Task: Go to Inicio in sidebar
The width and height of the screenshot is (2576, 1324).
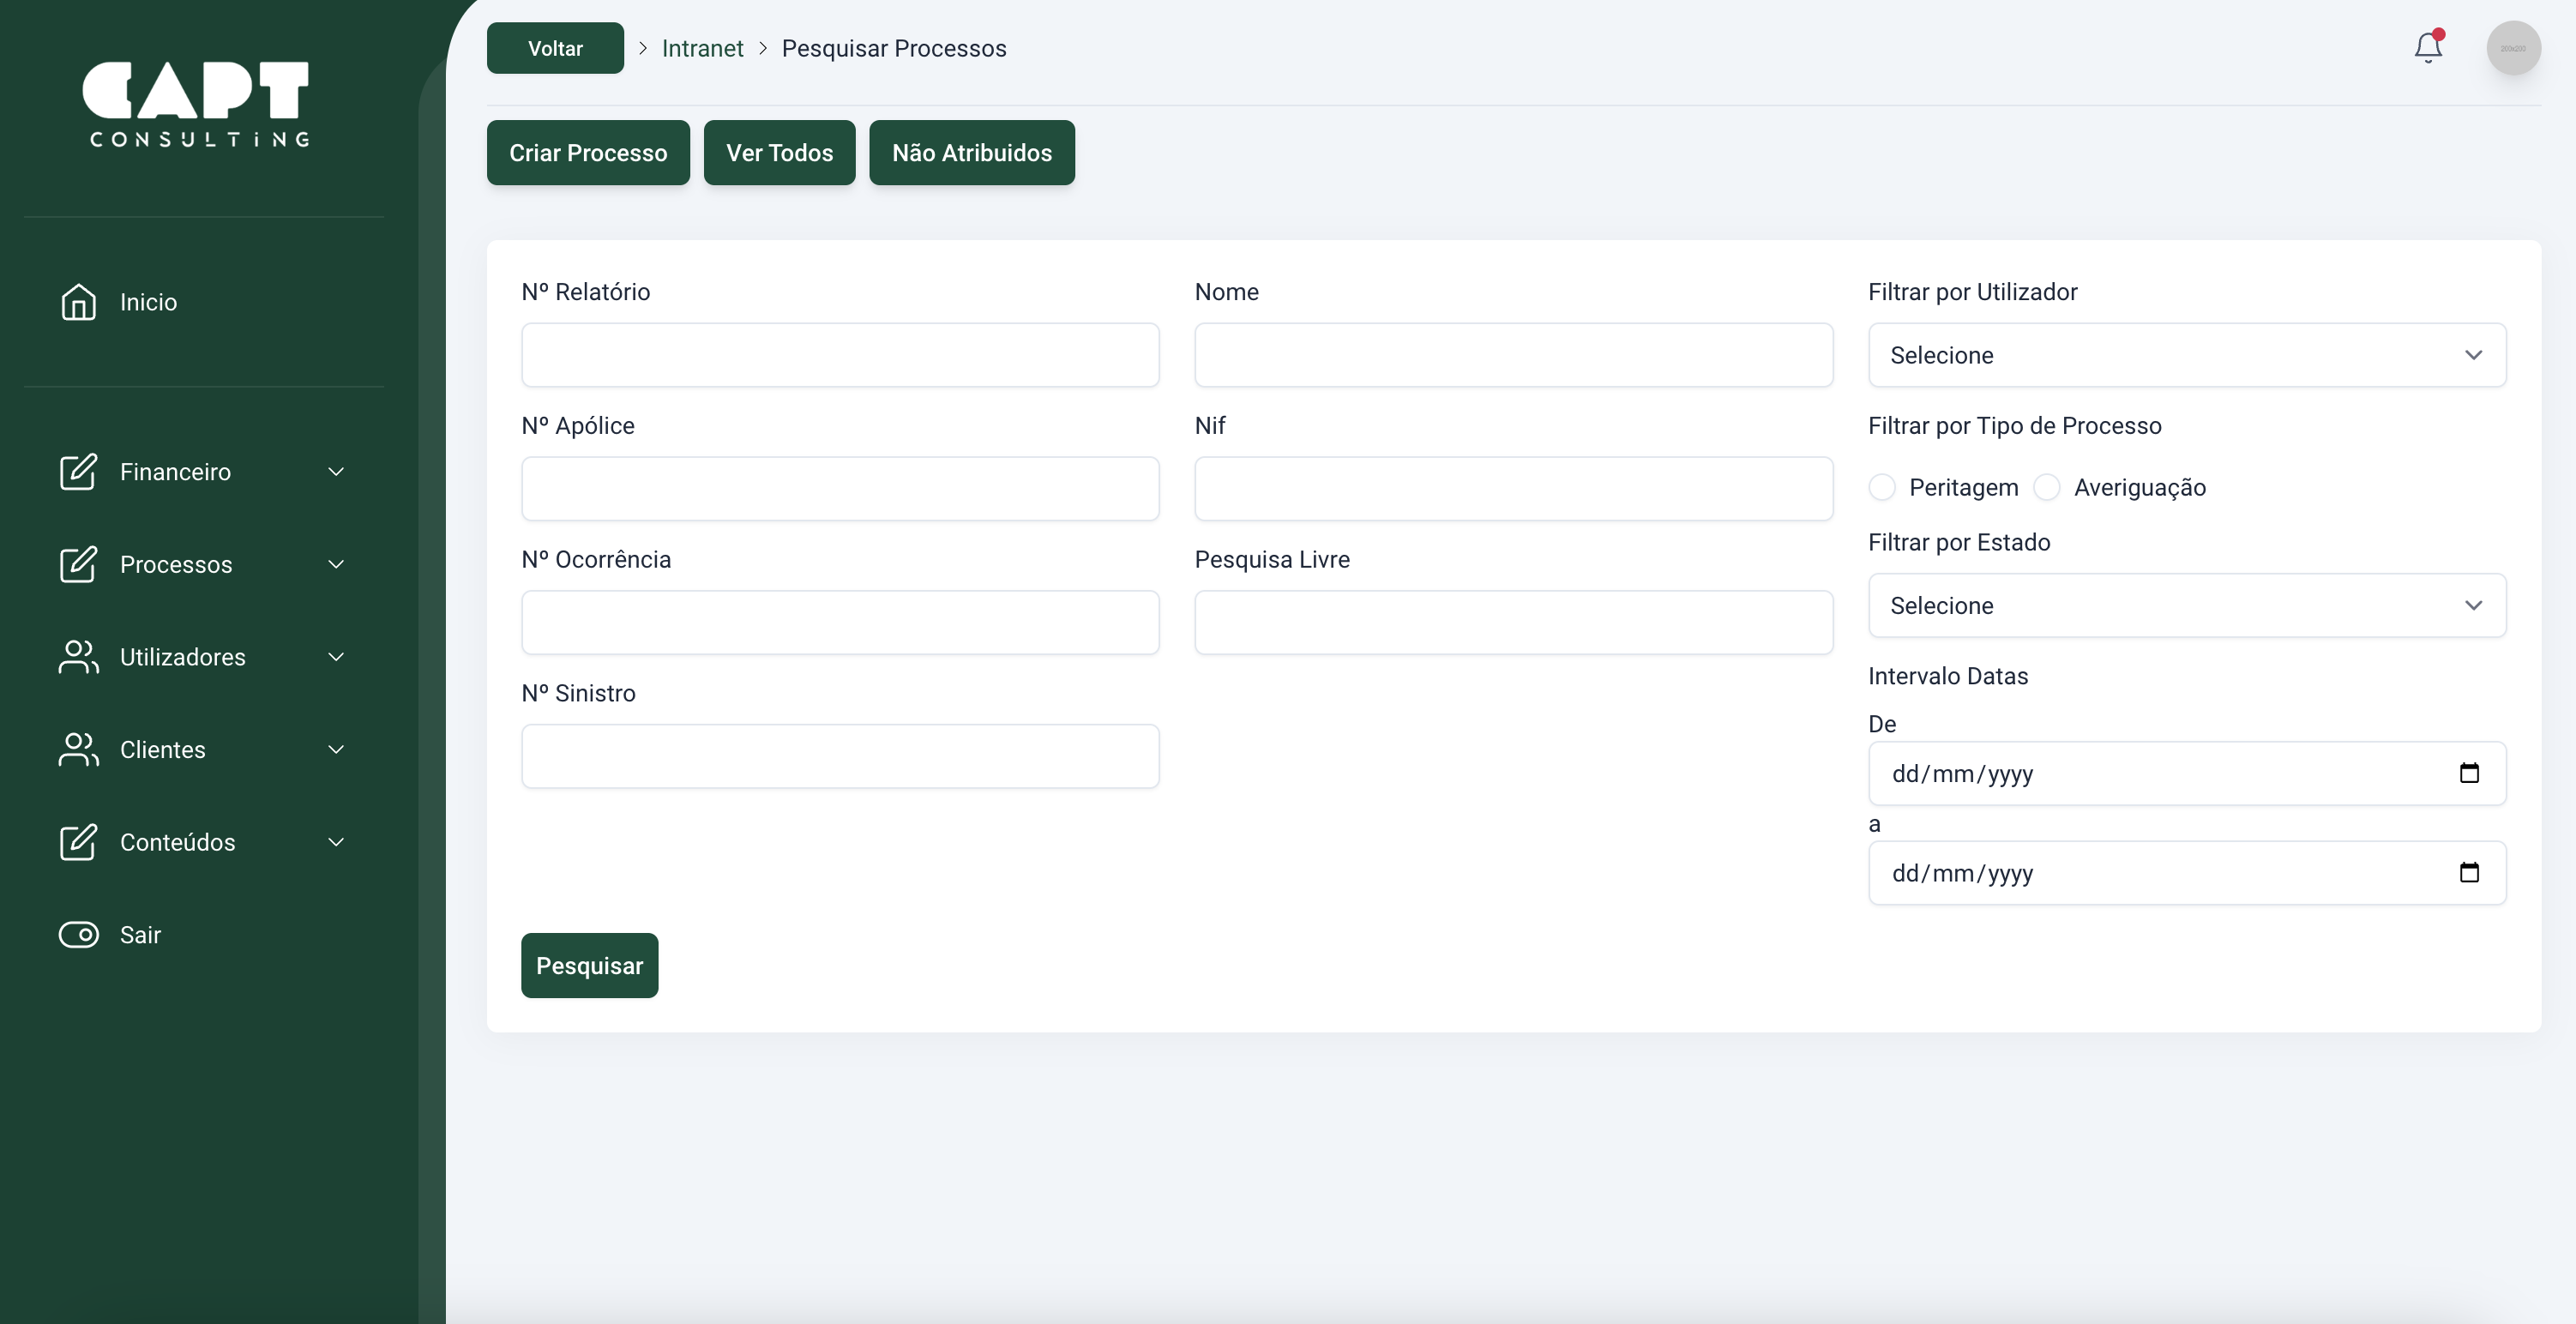Action: pos(148,302)
